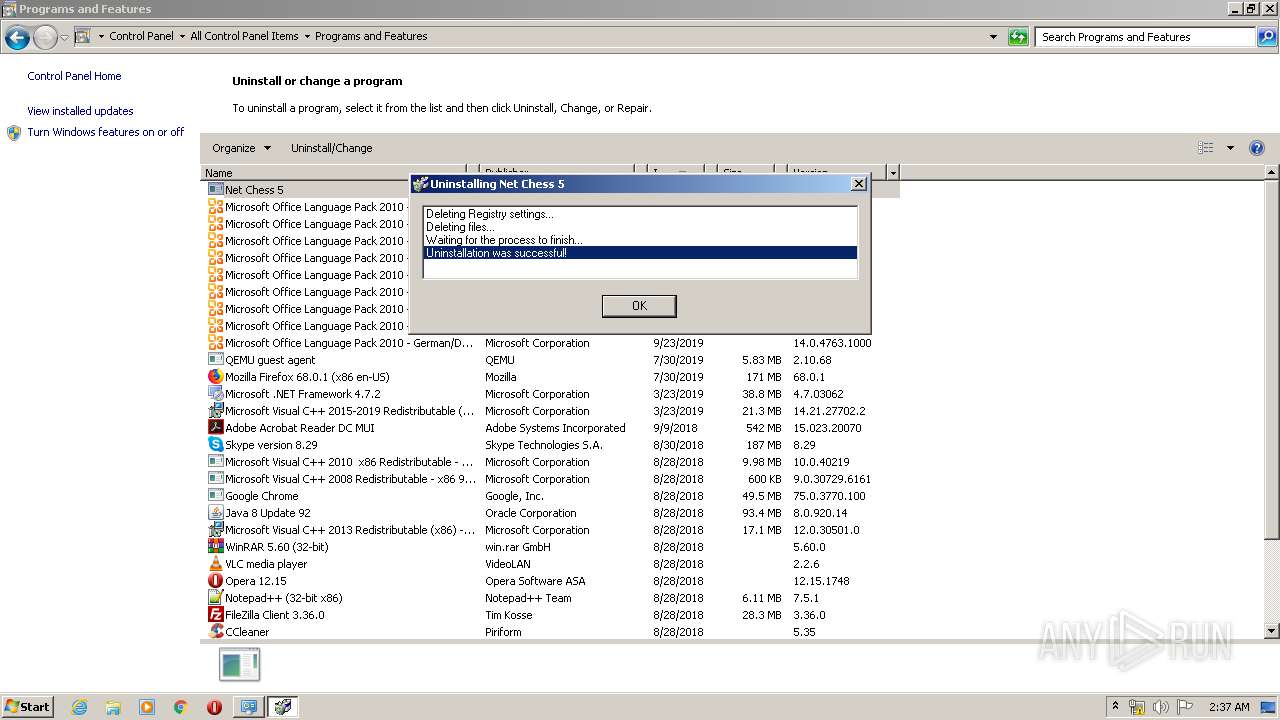
Task: Refresh the Programs and Features list
Action: (x=1018, y=37)
